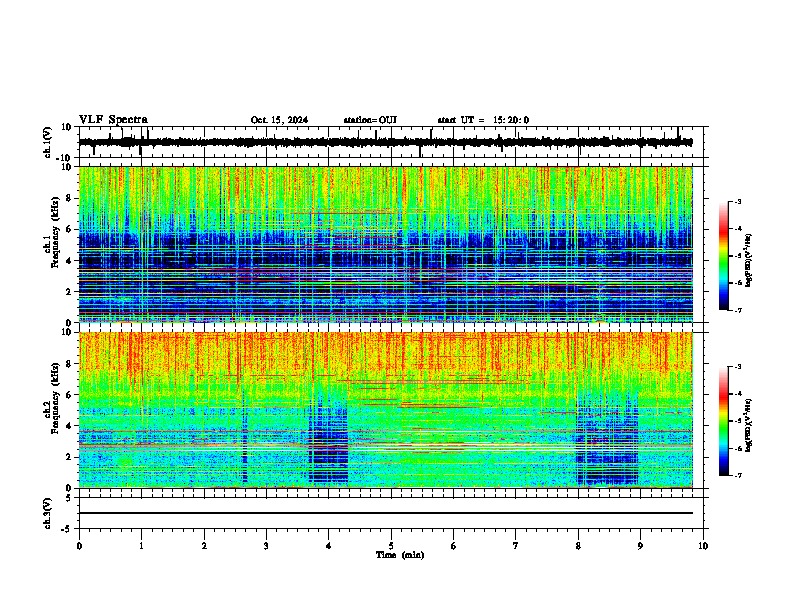Screen dimensions: 792x612
Task: Click the "8" kHz tick on ch.2 spectrogram
Action: (x=70, y=364)
